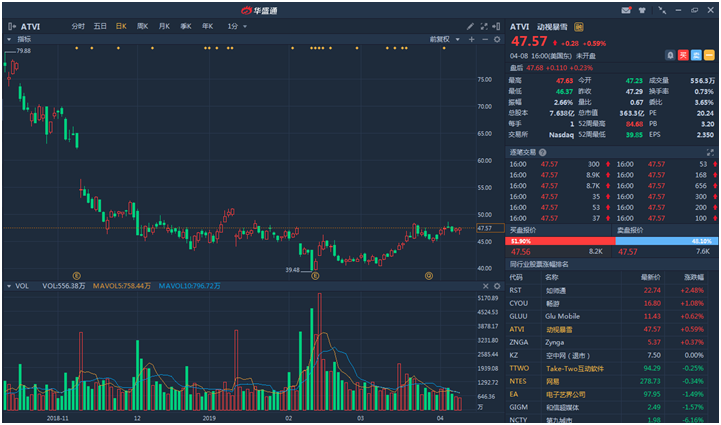721x425 pixels.
Task: Open Take-Two互动软件 from the industry list
Action: [x=574, y=367]
